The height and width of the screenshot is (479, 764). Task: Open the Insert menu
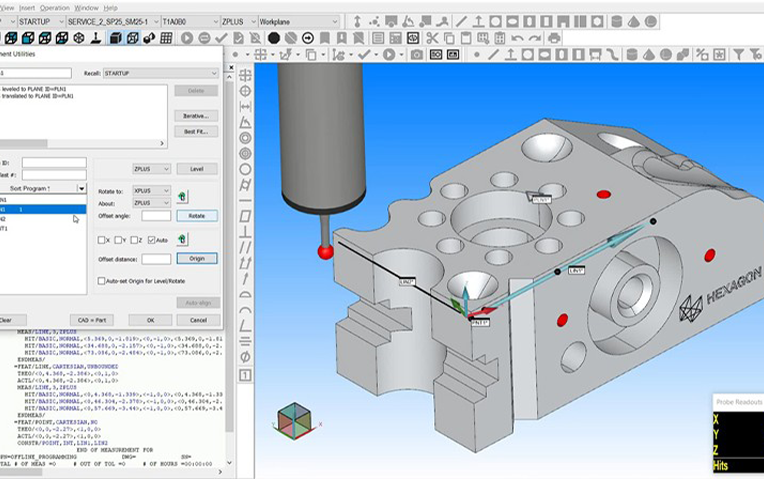27,7
